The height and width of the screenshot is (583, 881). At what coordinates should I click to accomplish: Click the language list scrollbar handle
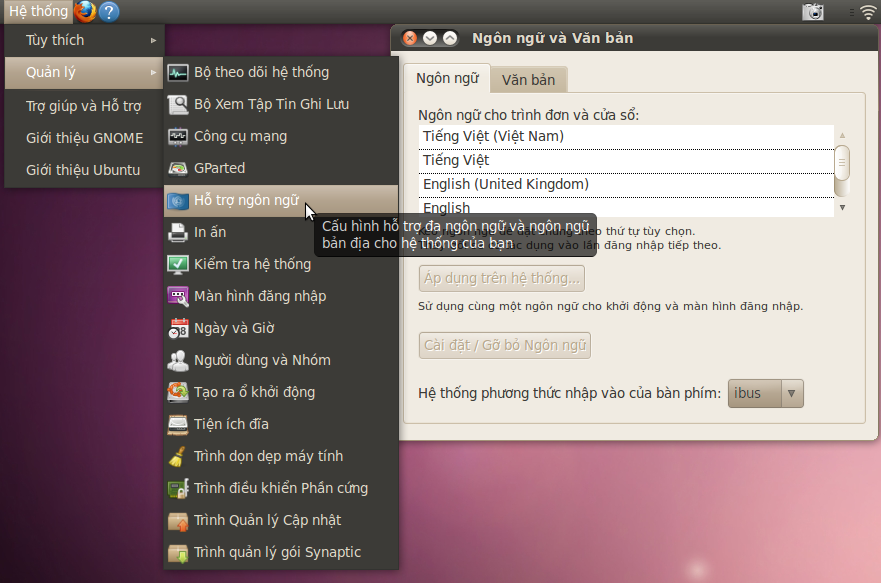pyautogui.click(x=842, y=161)
